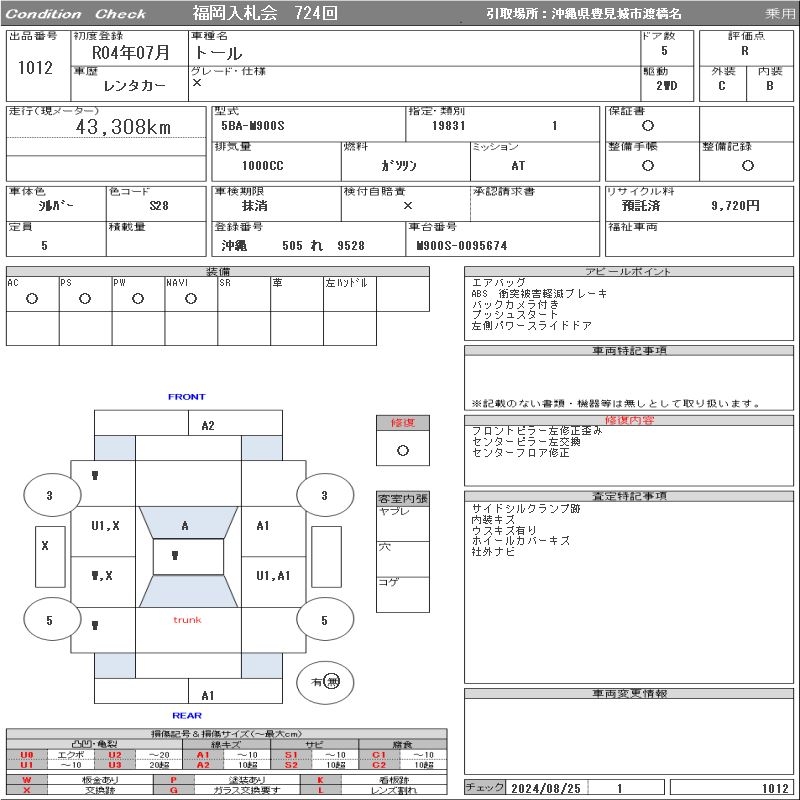This screenshot has height=800, width=800.
Task: Click assessment note 'サイドシルクランプ跡'
Action: [526, 509]
